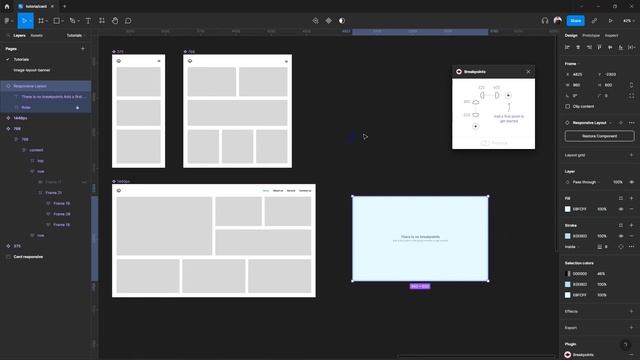Image resolution: width=640 pixels, height=360 pixels.
Task: Close the Breakpoints plugin window
Action: (528, 72)
